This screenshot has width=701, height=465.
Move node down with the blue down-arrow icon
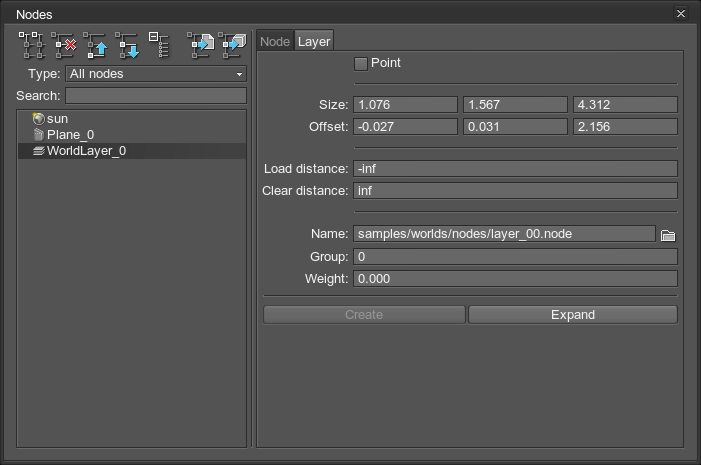(128, 45)
